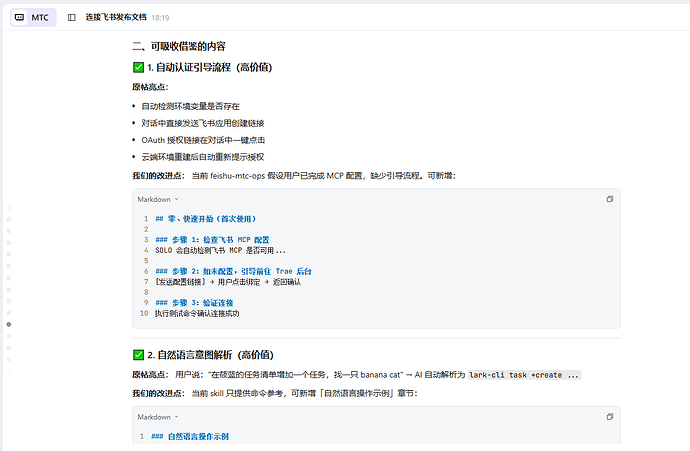Click paragraph about 当前 skill 只提供命令参考
This screenshot has height=451, width=690.
pyautogui.click(x=275, y=393)
